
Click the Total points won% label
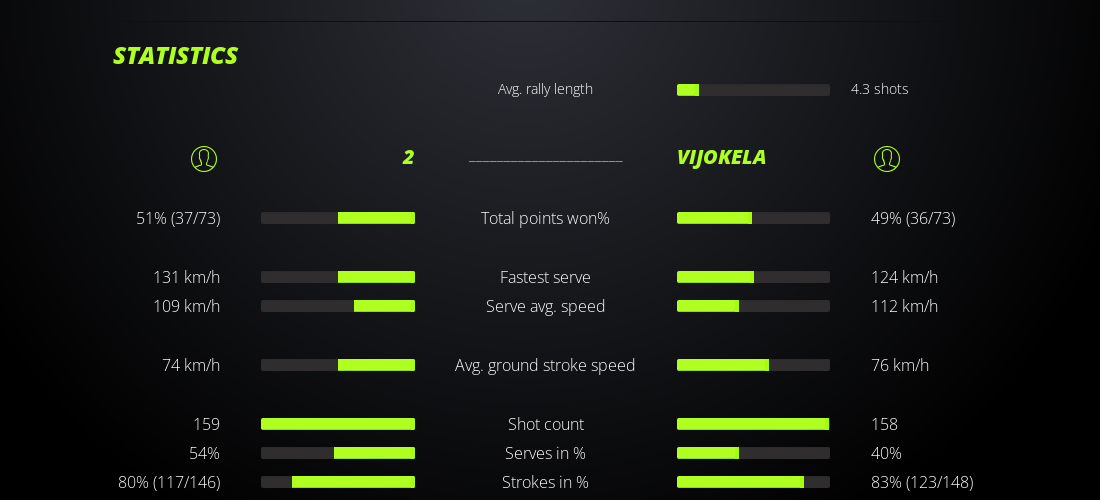545,218
